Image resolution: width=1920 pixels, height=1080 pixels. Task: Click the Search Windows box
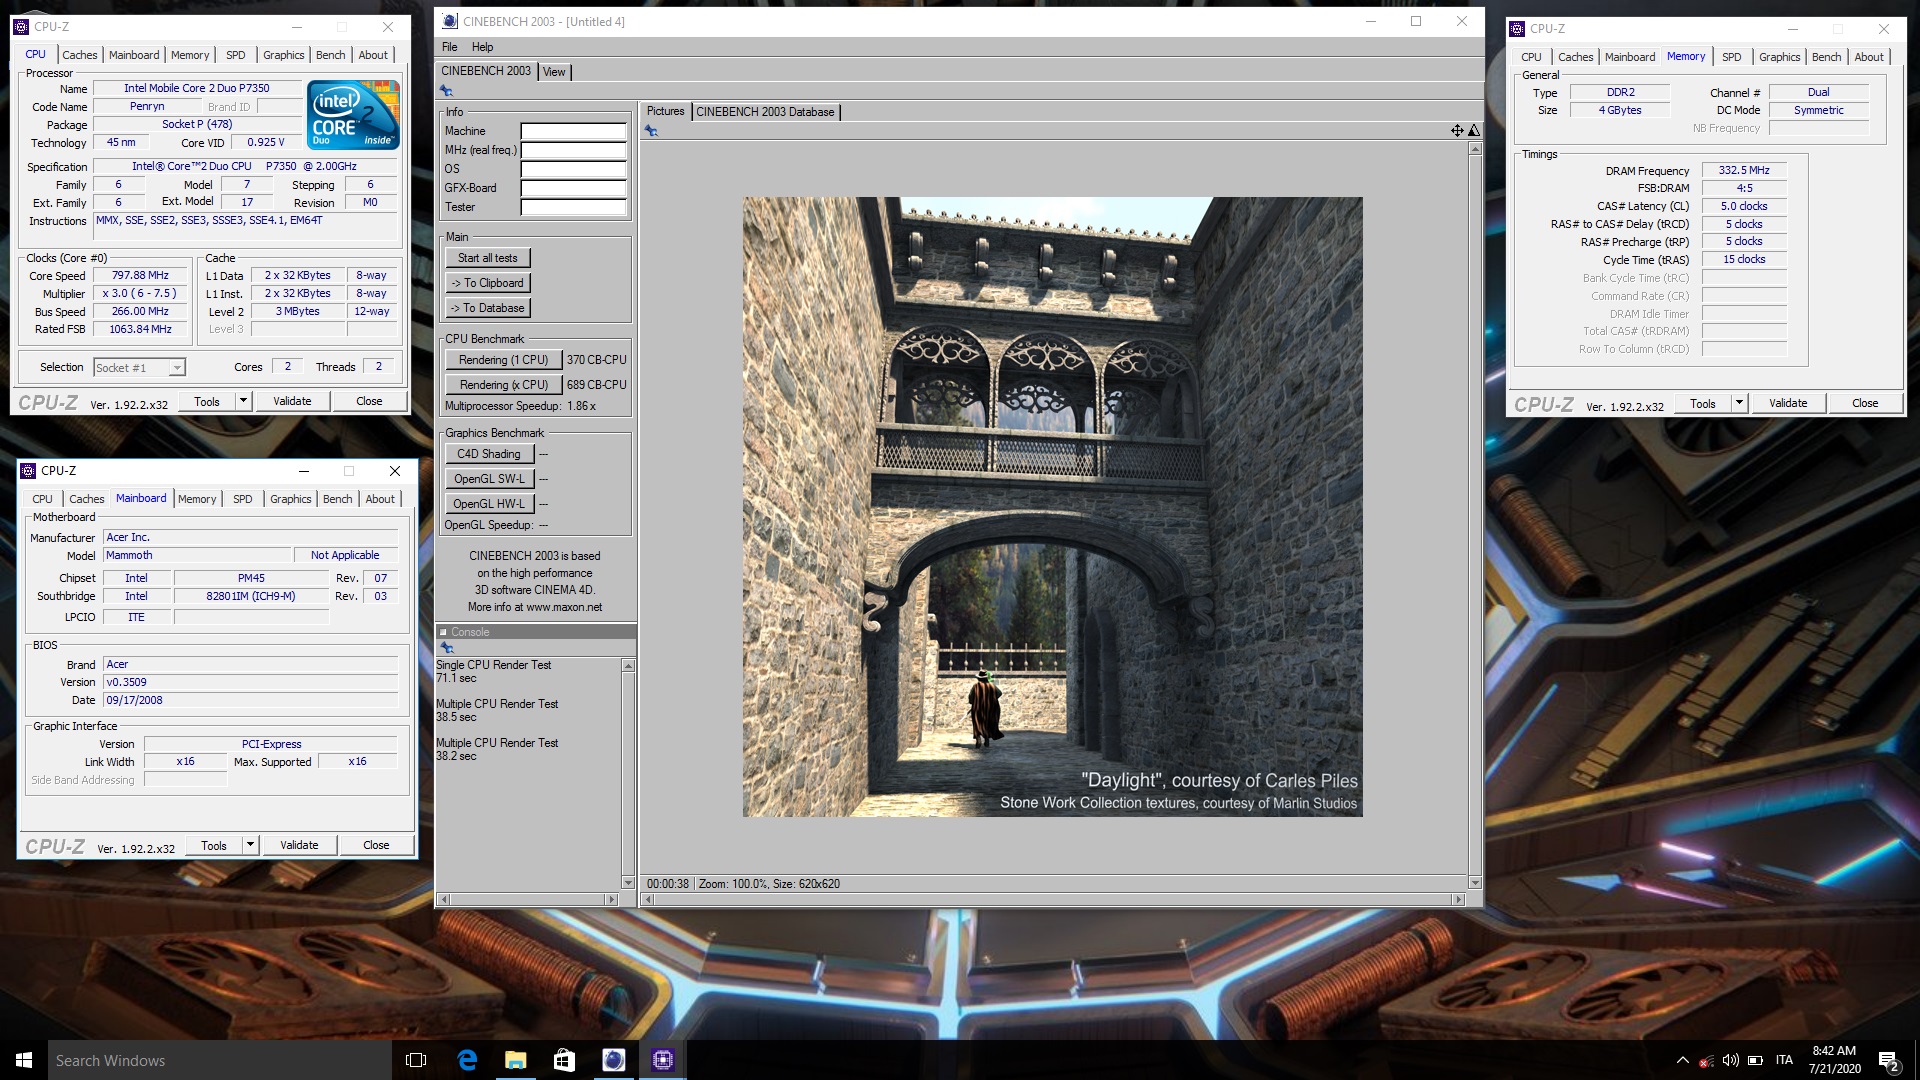click(x=219, y=1060)
